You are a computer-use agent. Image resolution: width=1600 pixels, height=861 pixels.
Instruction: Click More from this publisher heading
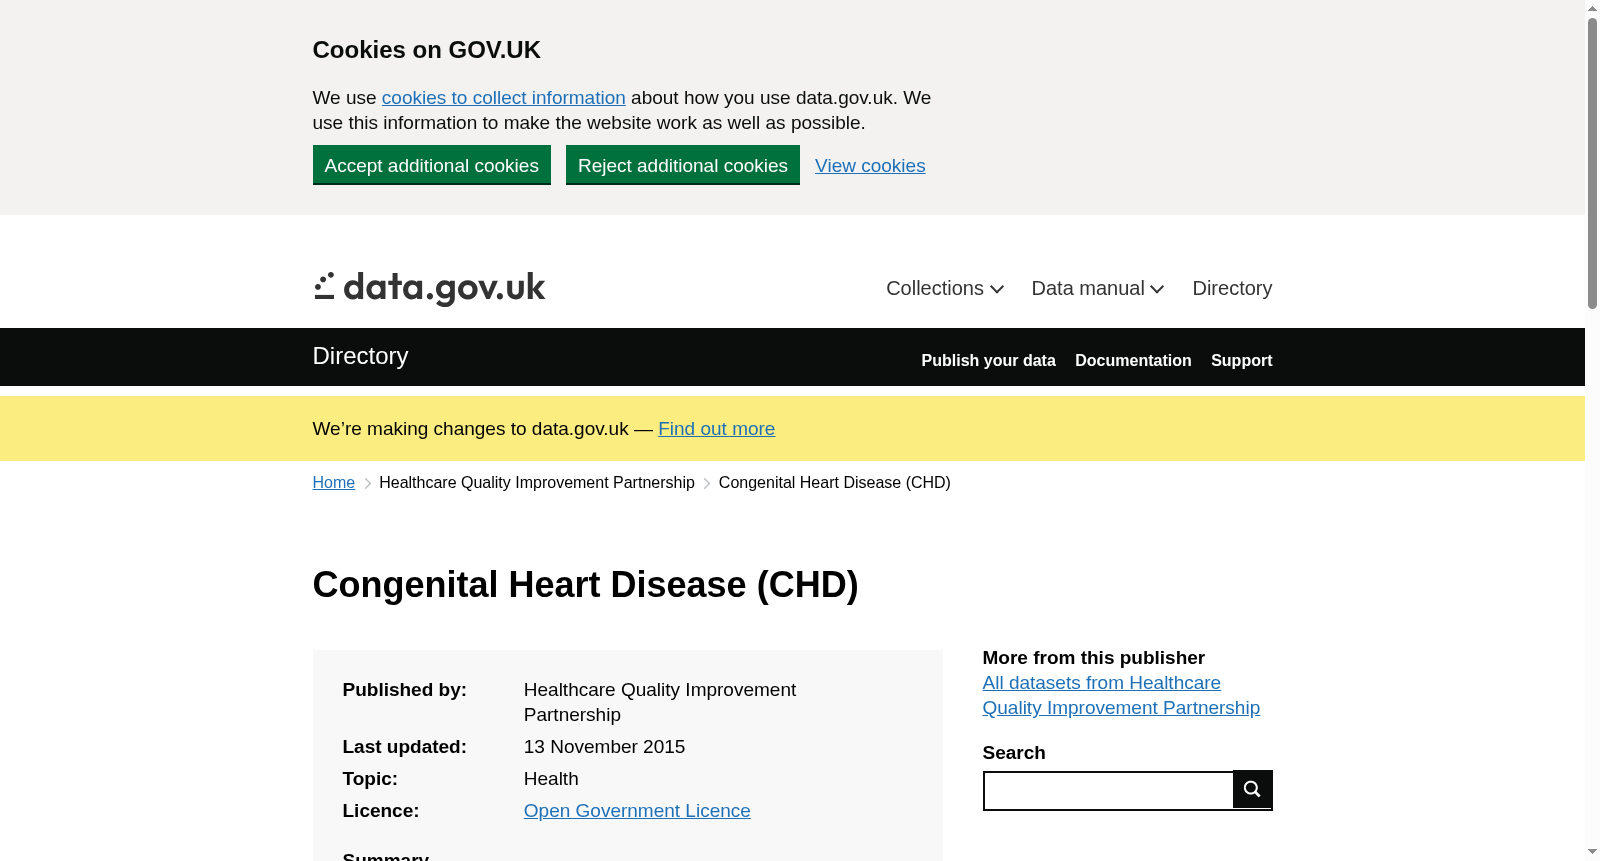tap(1094, 658)
